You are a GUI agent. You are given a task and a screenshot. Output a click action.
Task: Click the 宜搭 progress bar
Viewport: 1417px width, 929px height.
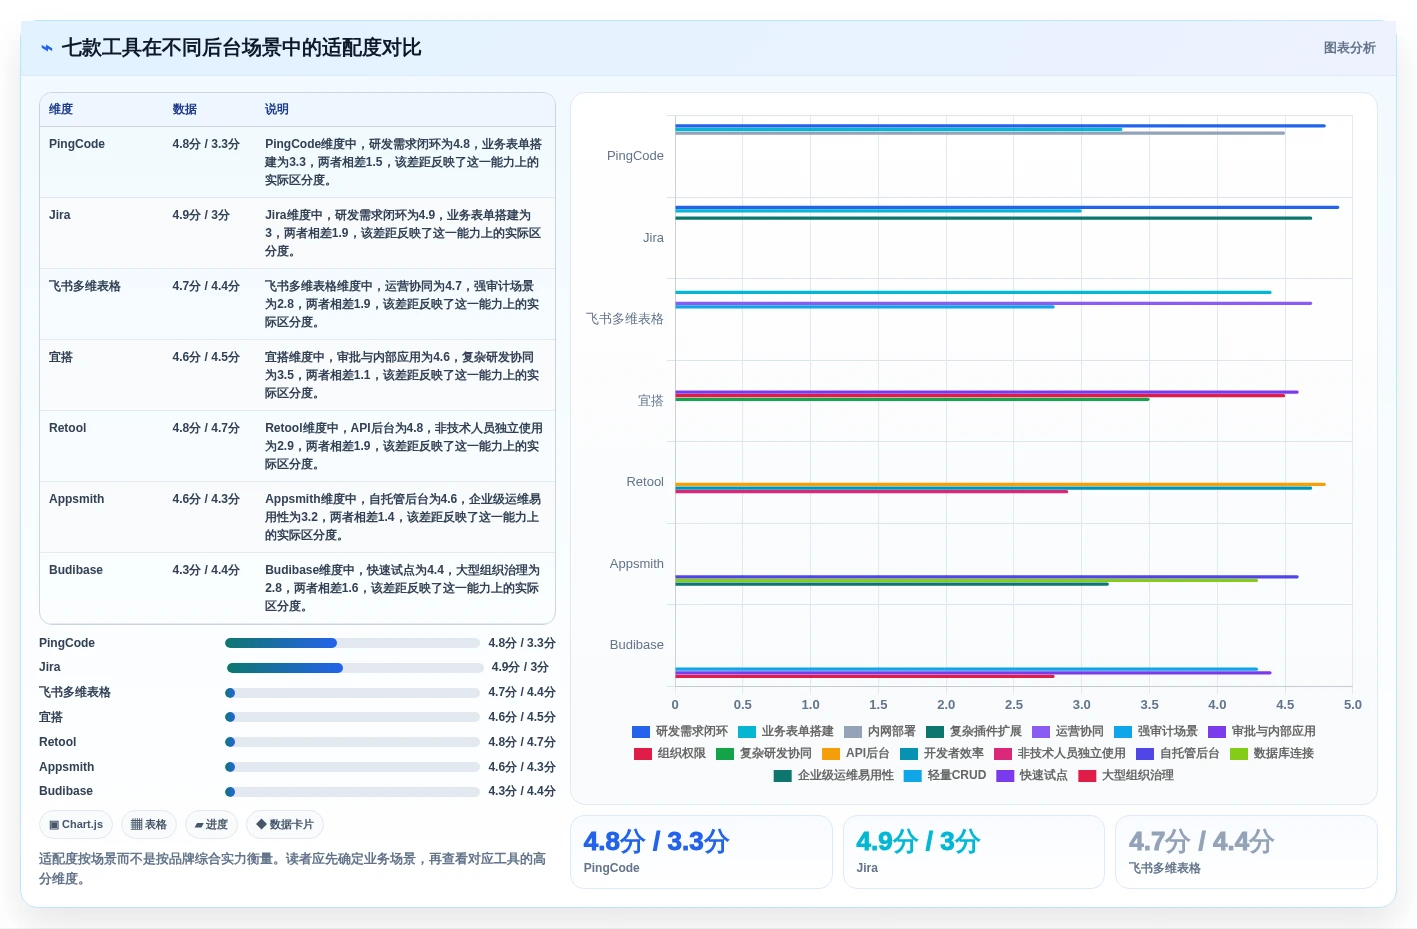(x=352, y=717)
